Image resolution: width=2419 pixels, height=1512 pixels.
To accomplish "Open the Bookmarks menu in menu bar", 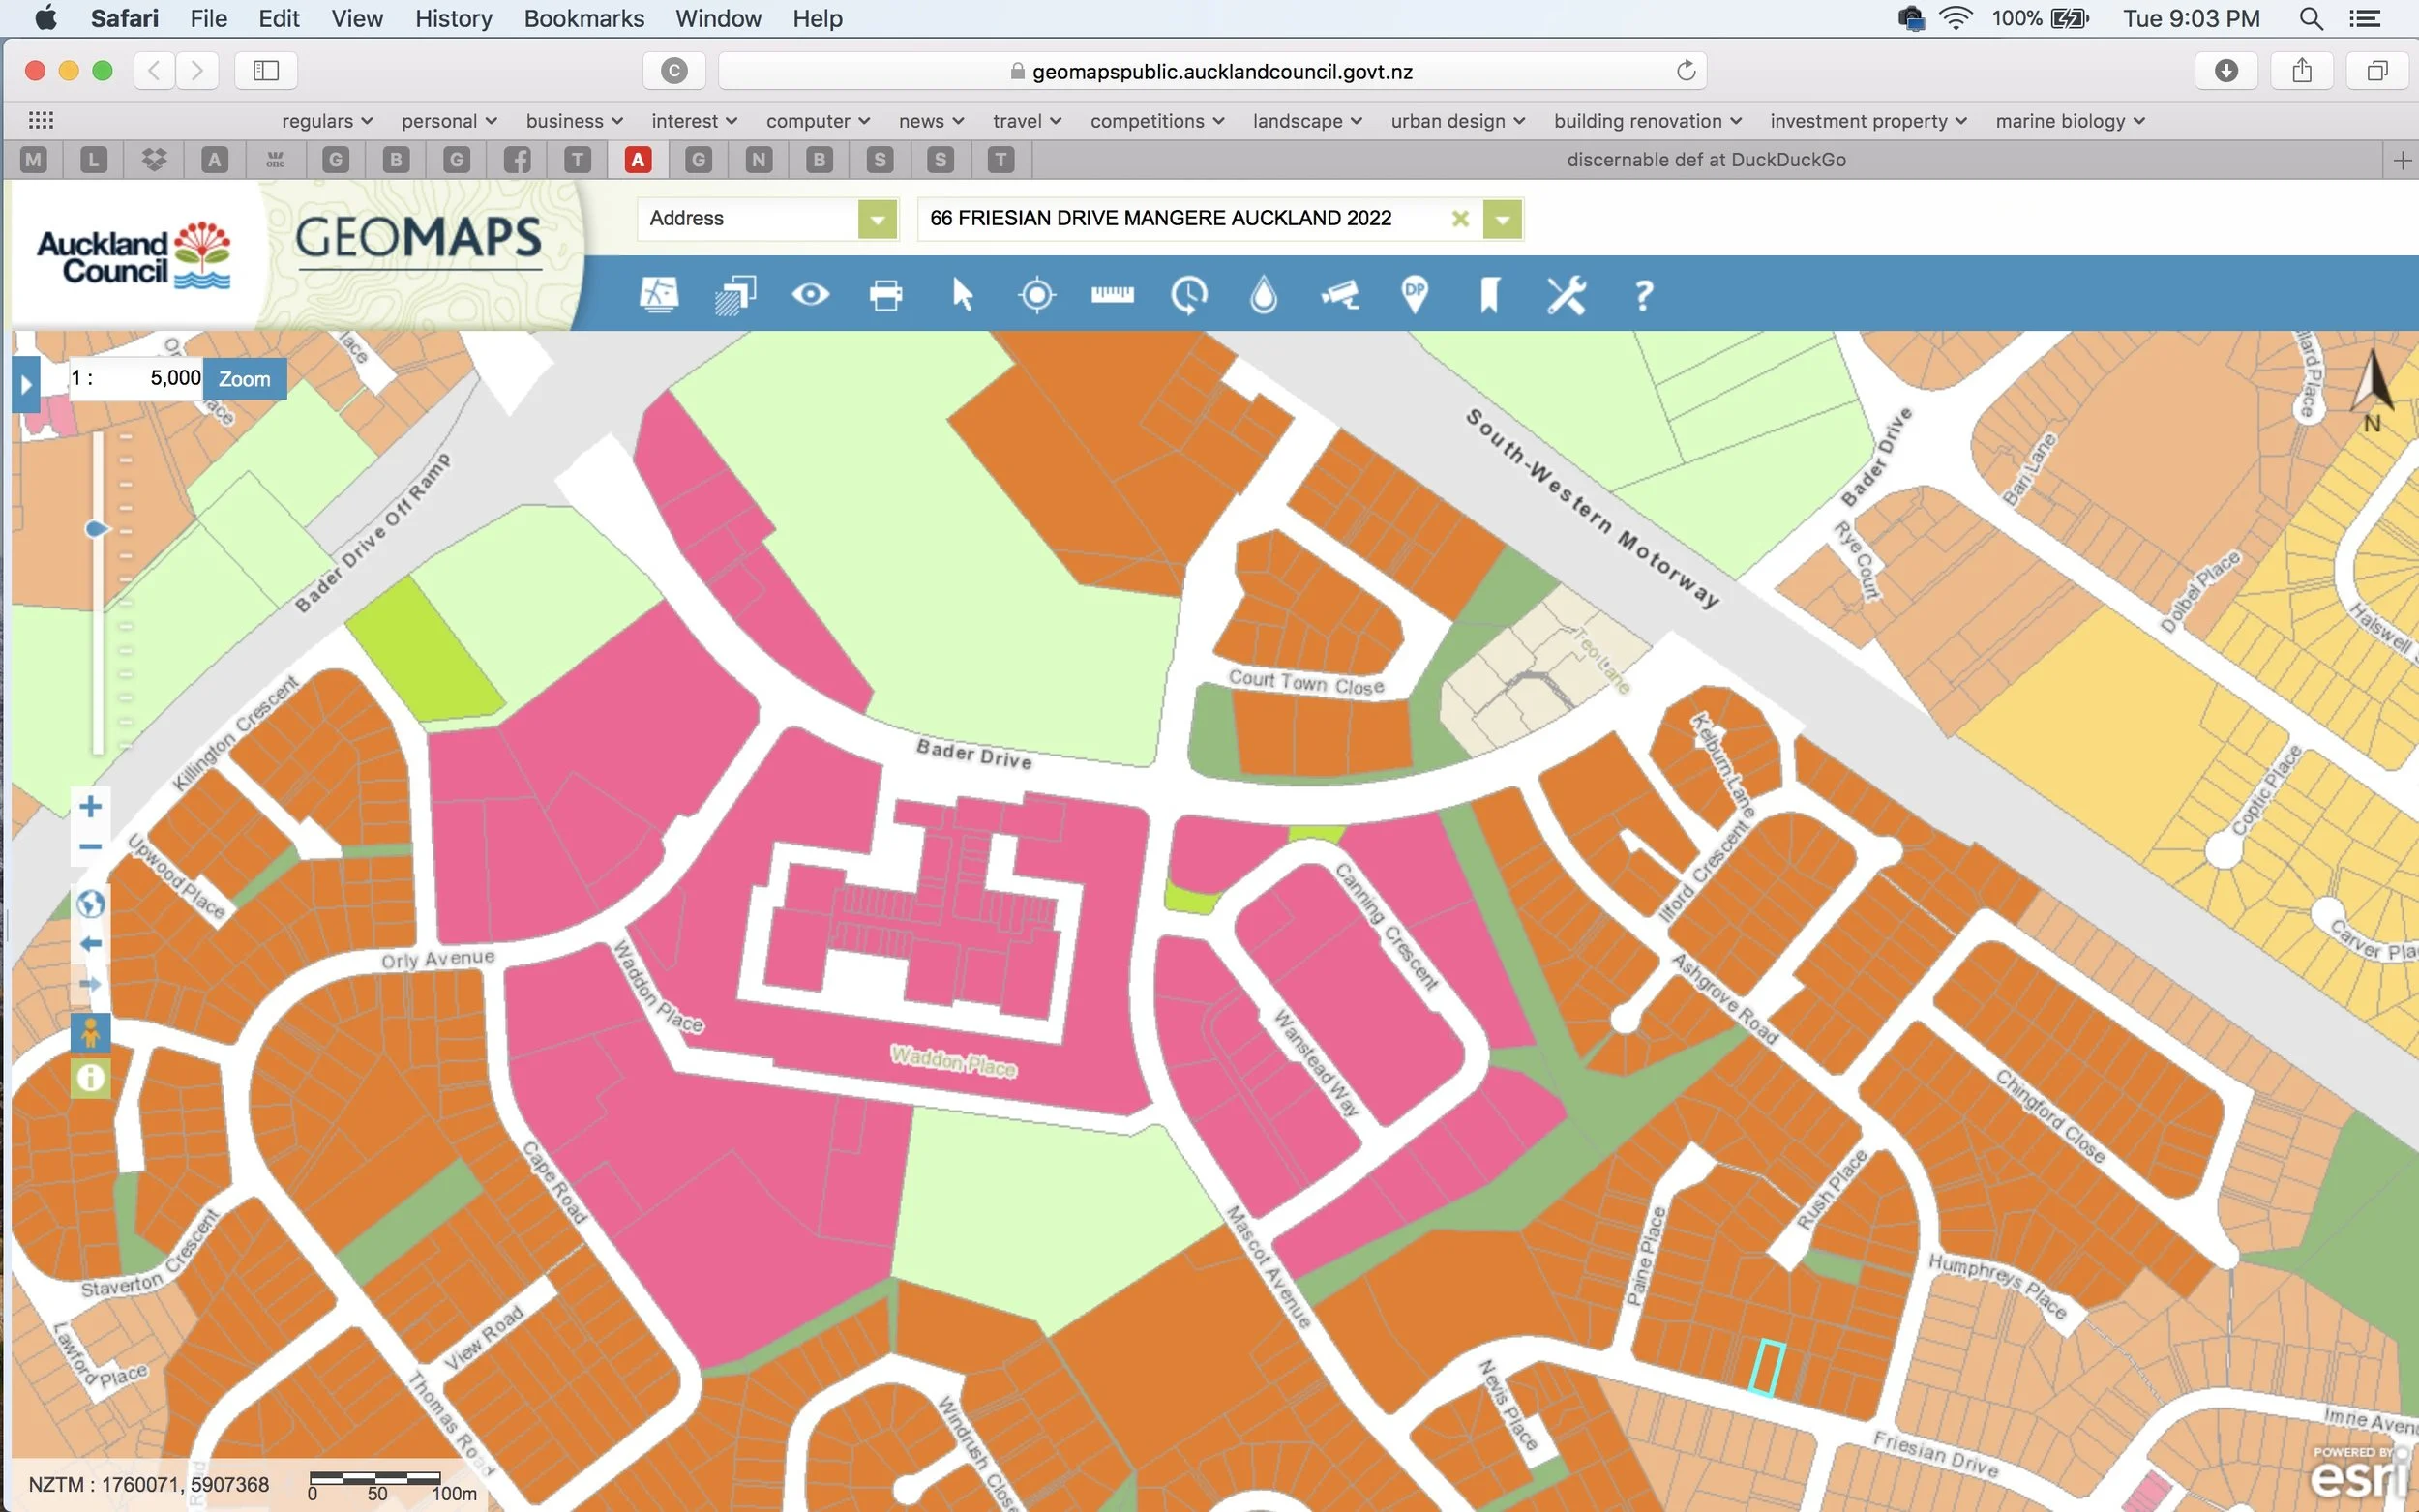I will coord(583,18).
